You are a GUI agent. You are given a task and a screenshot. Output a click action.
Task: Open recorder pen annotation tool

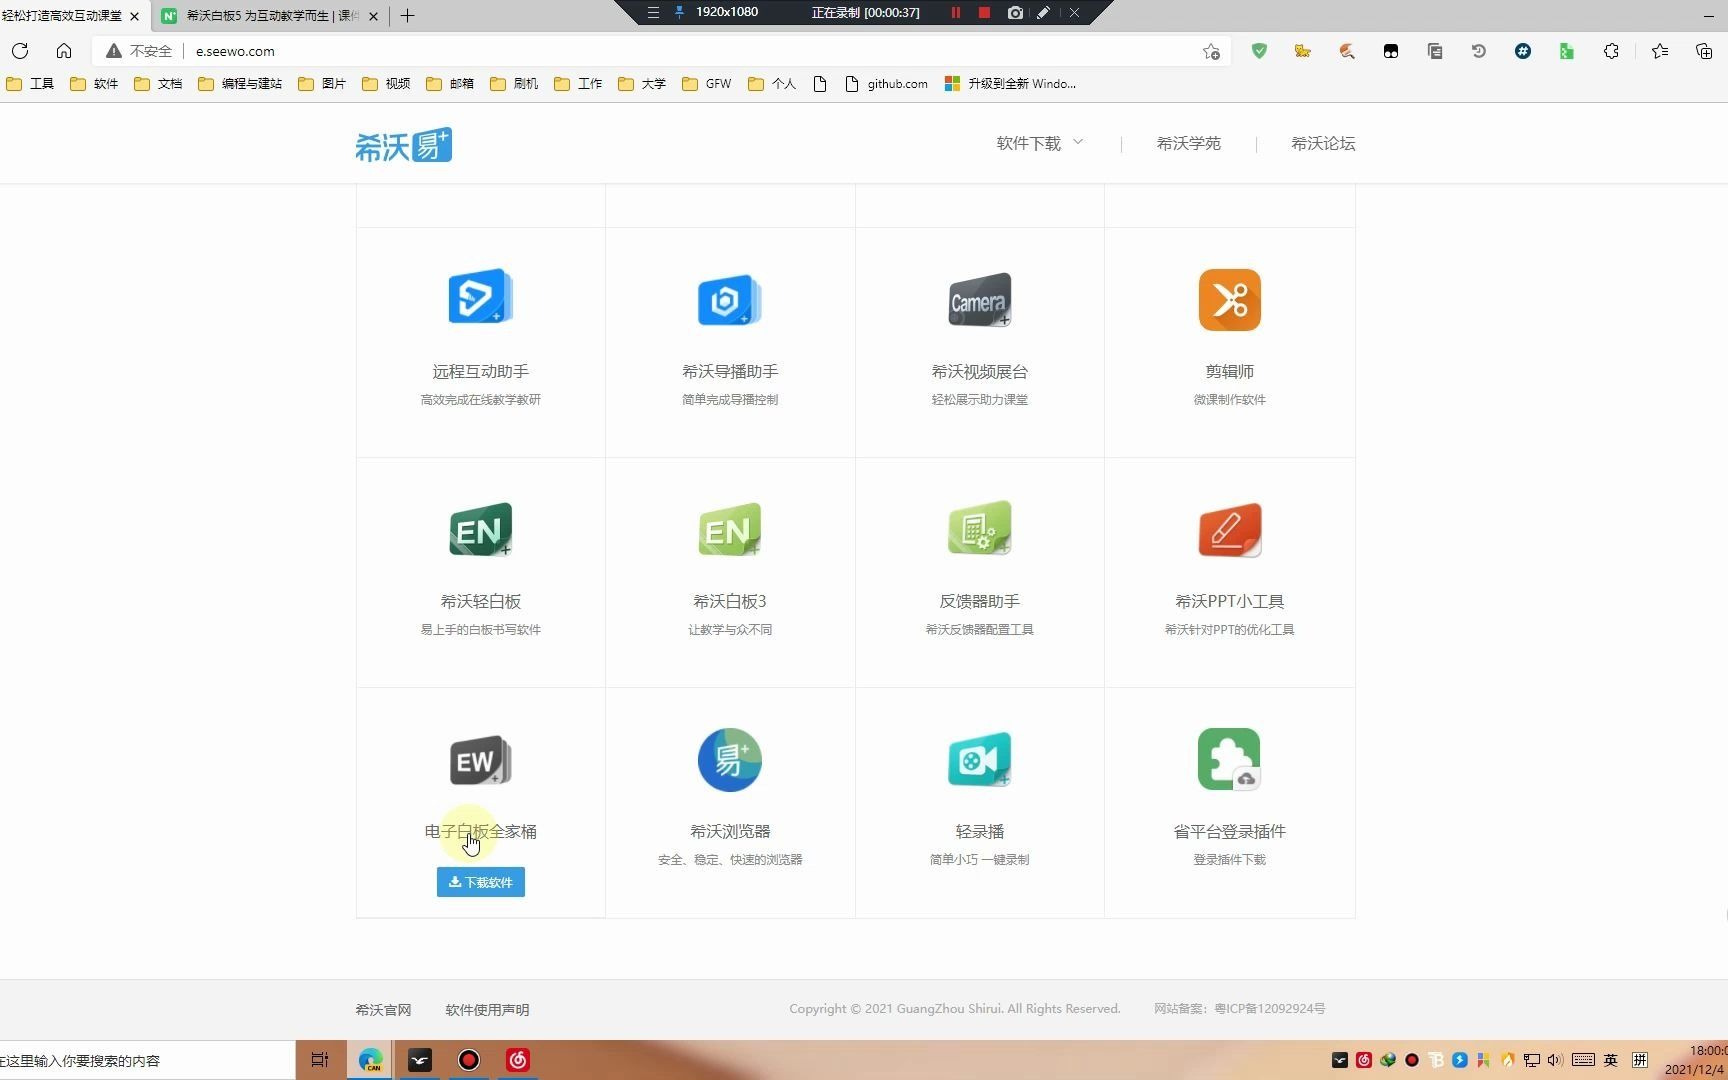(x=1043, y=13)
